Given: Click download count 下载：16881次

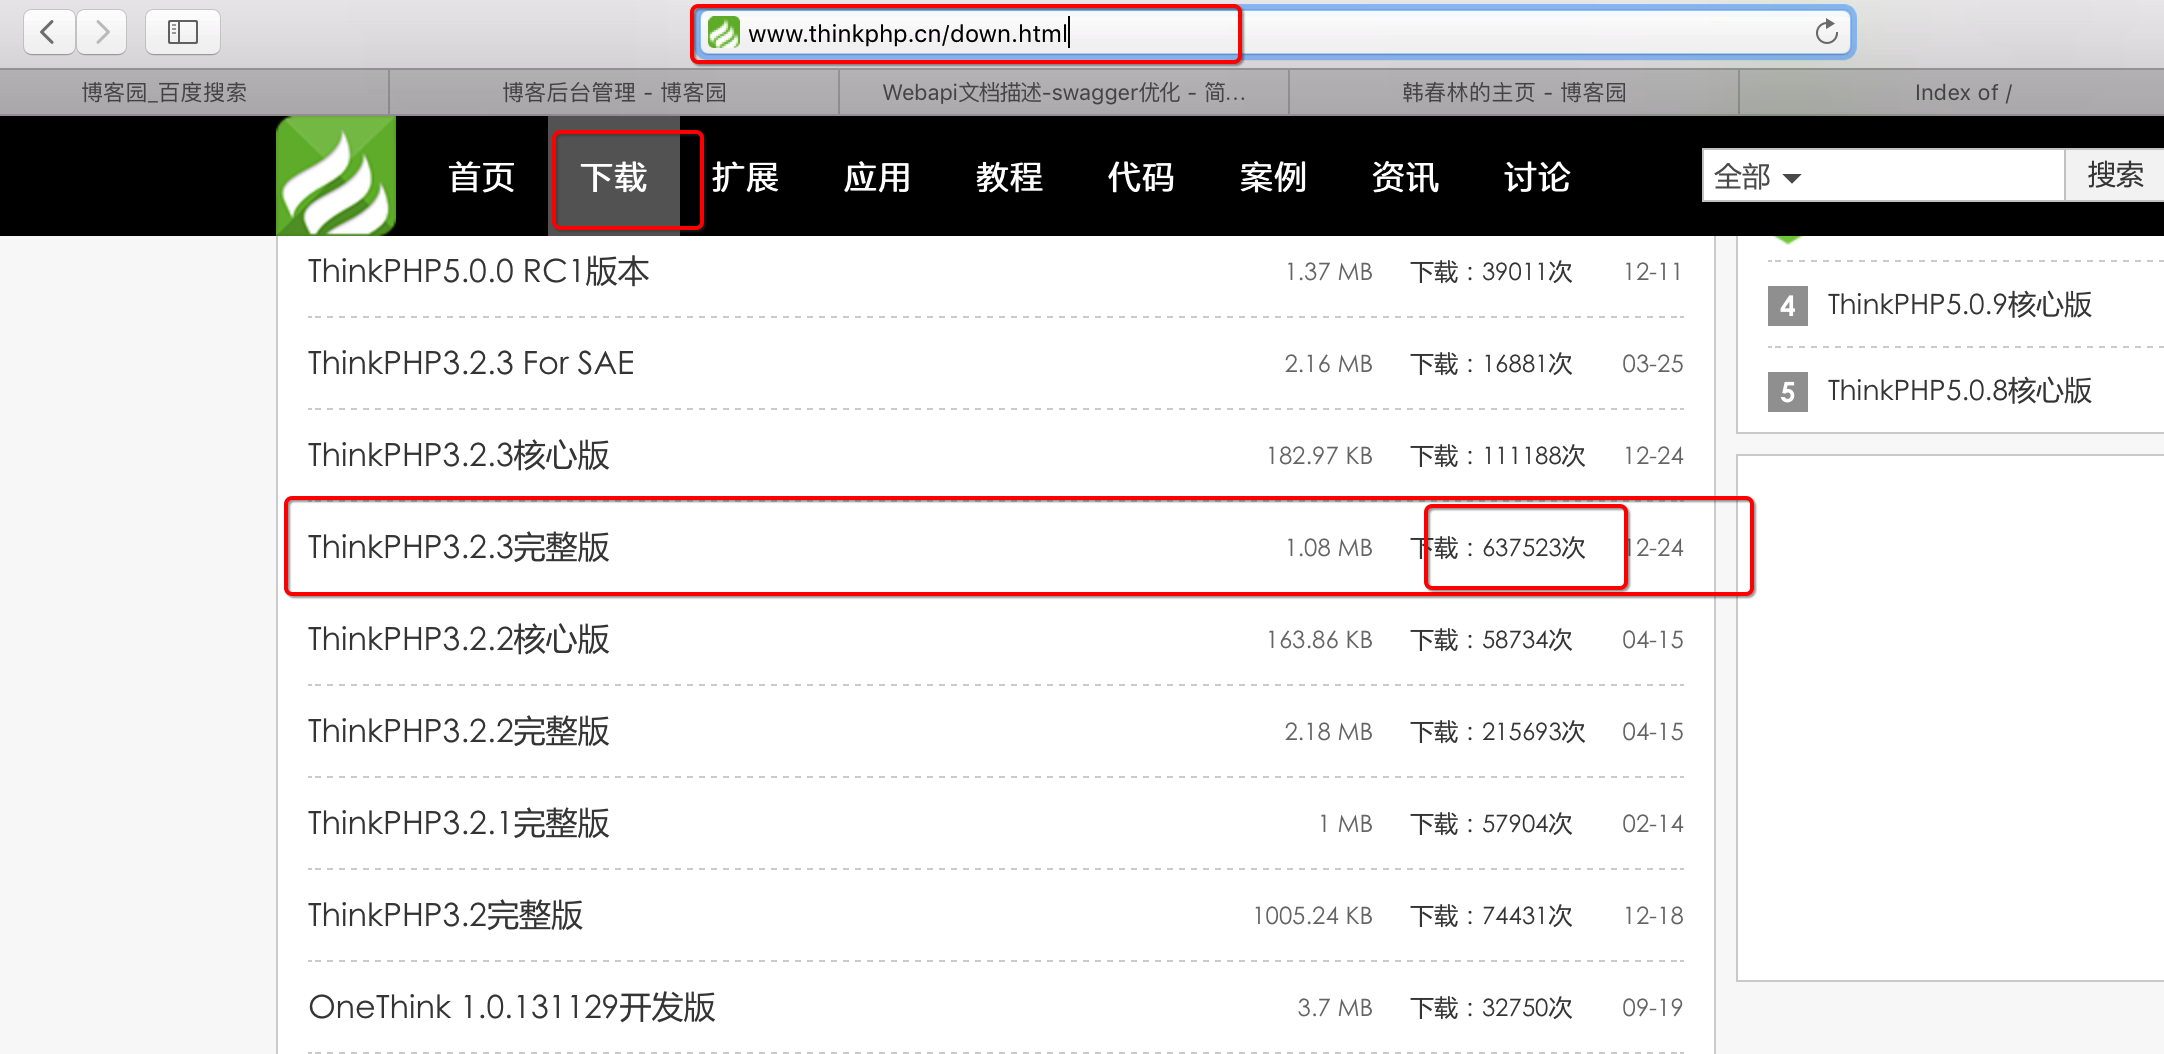Looking at the screenshot, I should (1491, 363).
